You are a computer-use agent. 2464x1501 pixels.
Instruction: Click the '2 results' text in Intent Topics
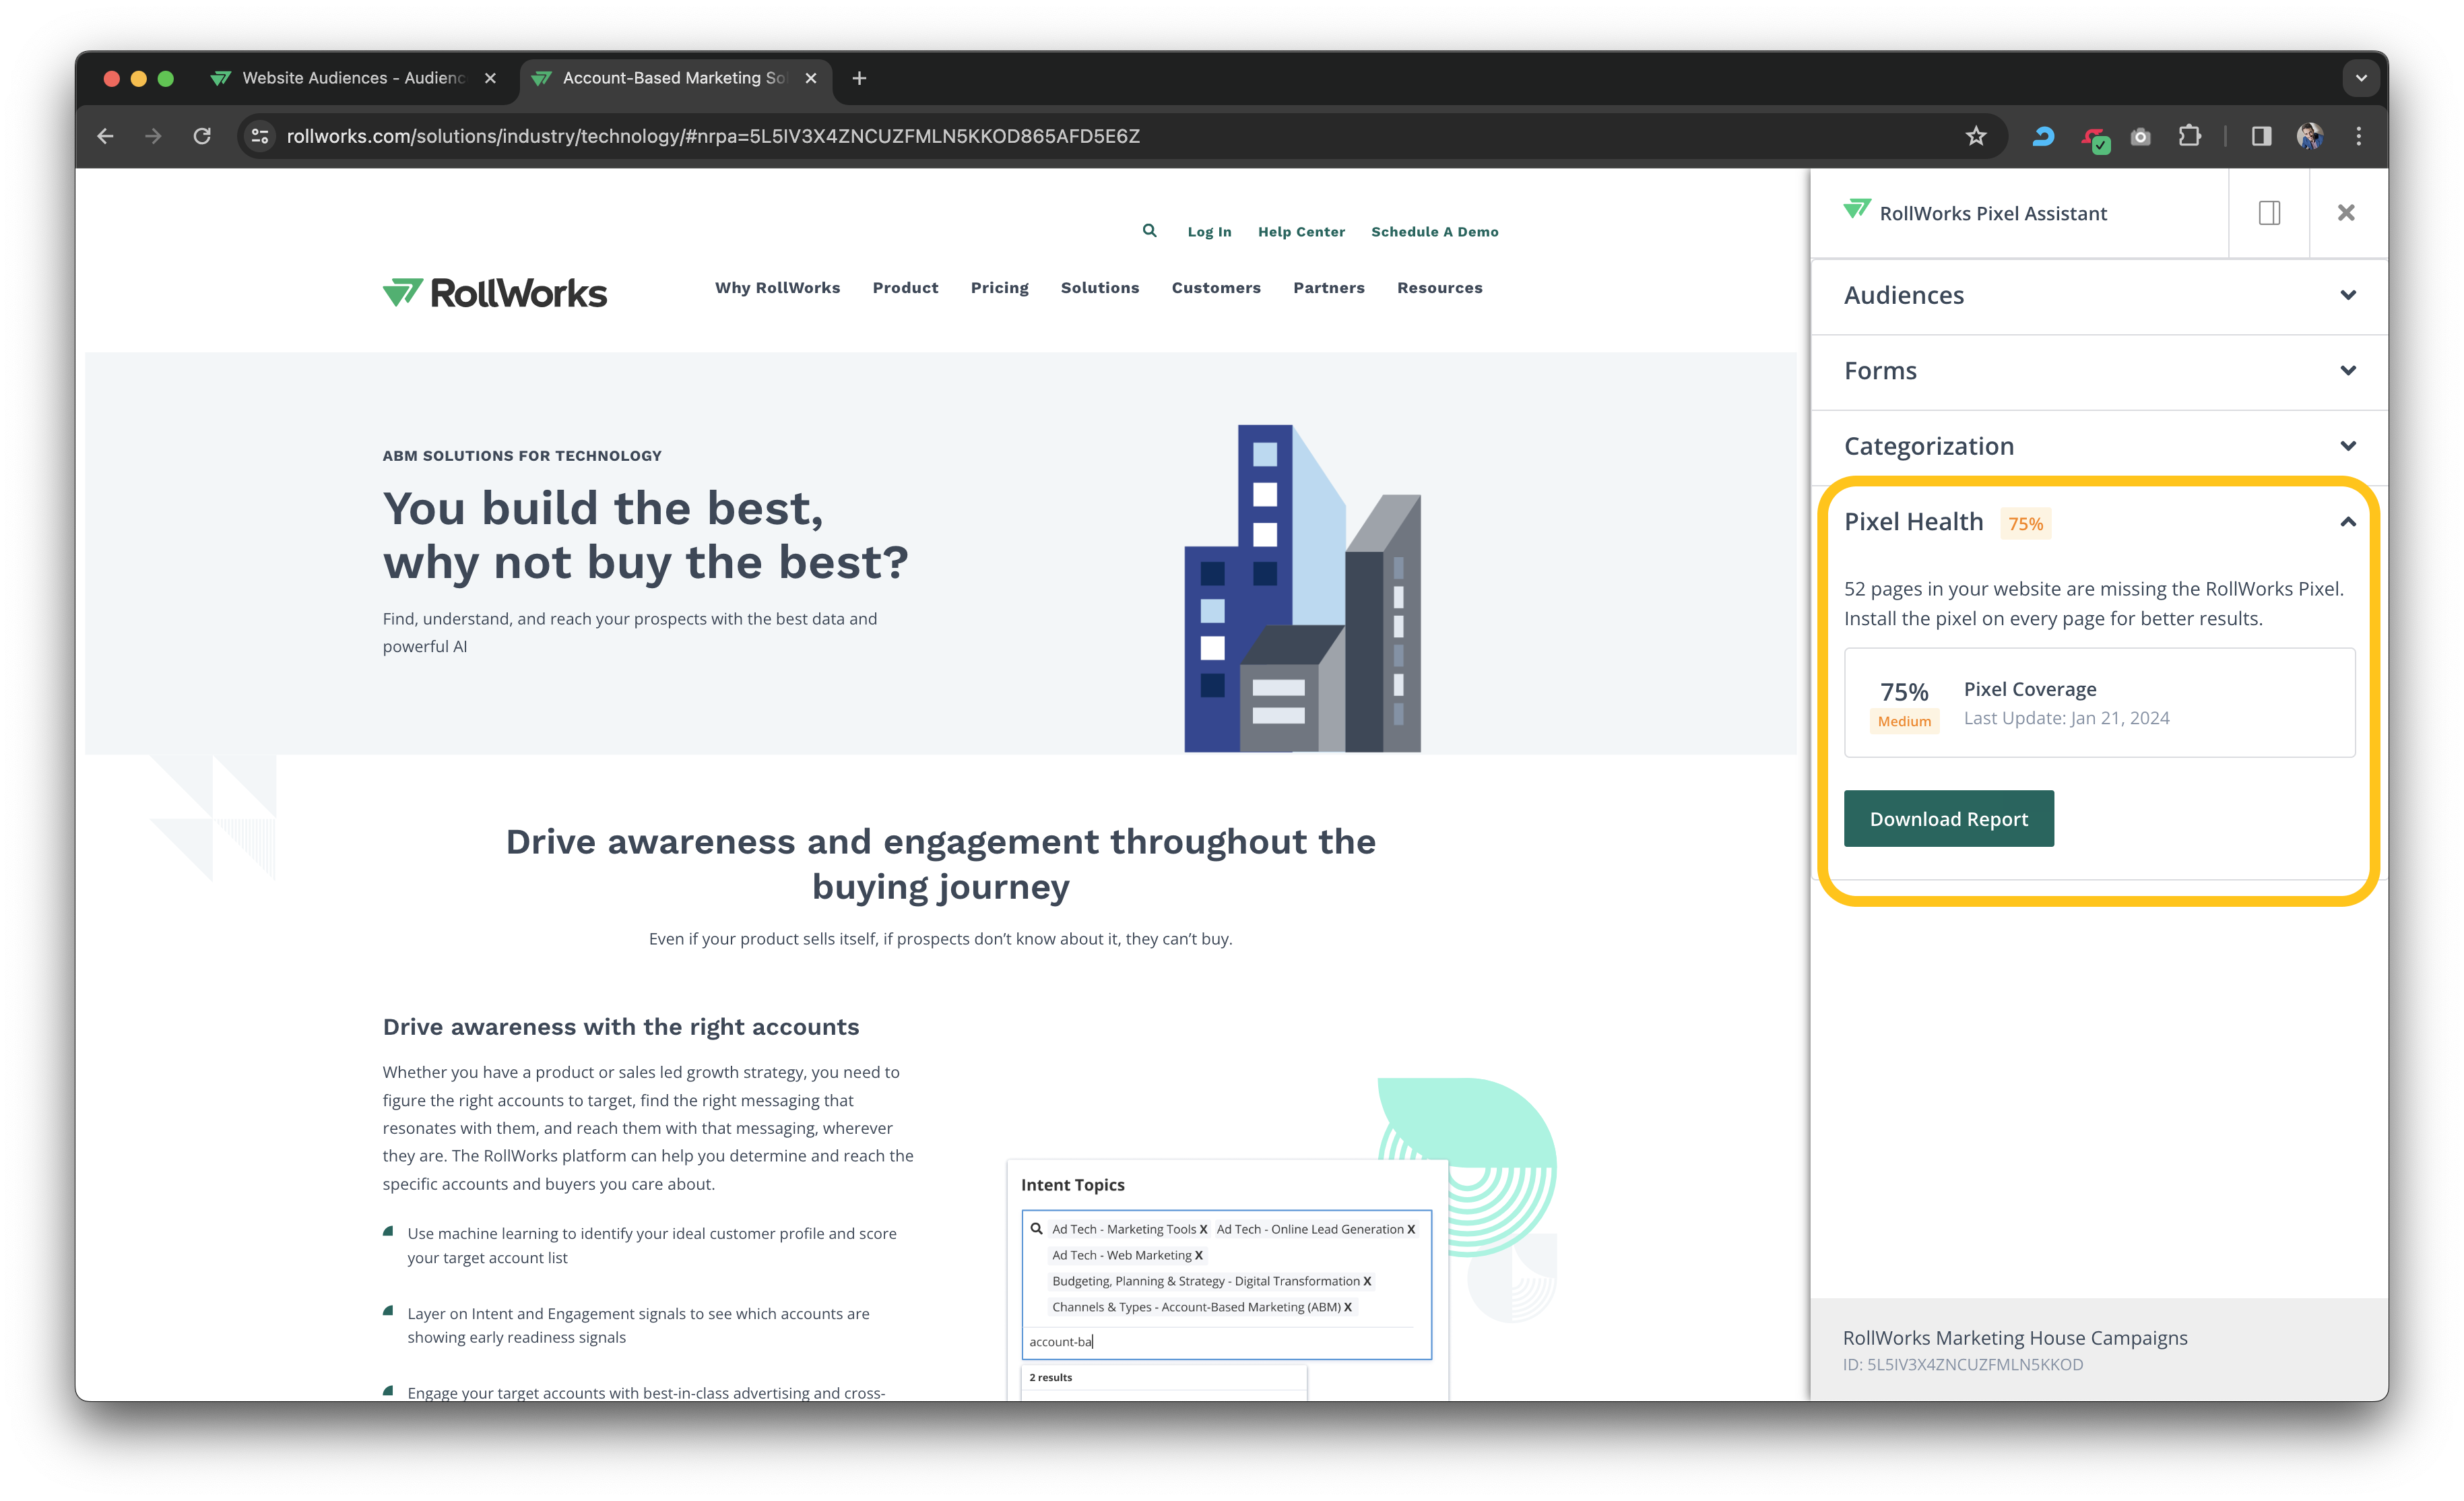pos(1050,1378)
